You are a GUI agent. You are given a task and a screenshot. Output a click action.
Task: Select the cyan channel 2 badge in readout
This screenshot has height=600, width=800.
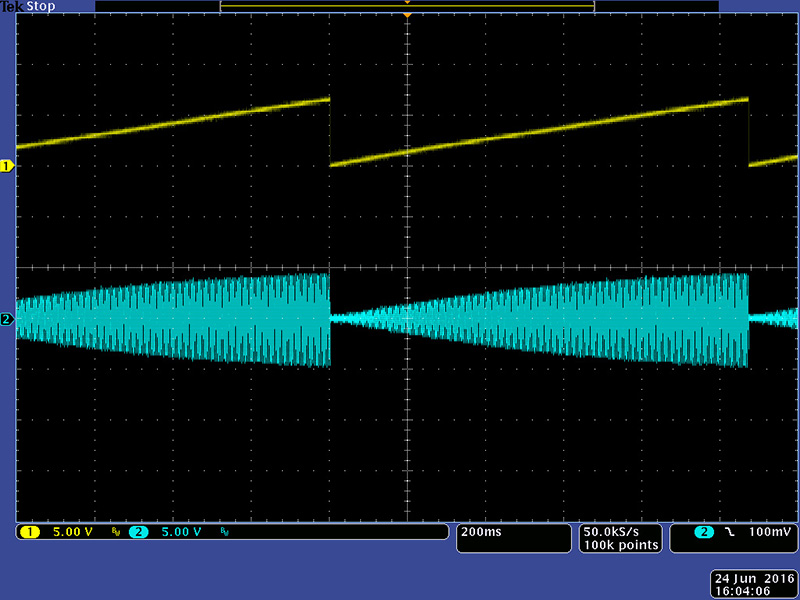click(138, 532)
